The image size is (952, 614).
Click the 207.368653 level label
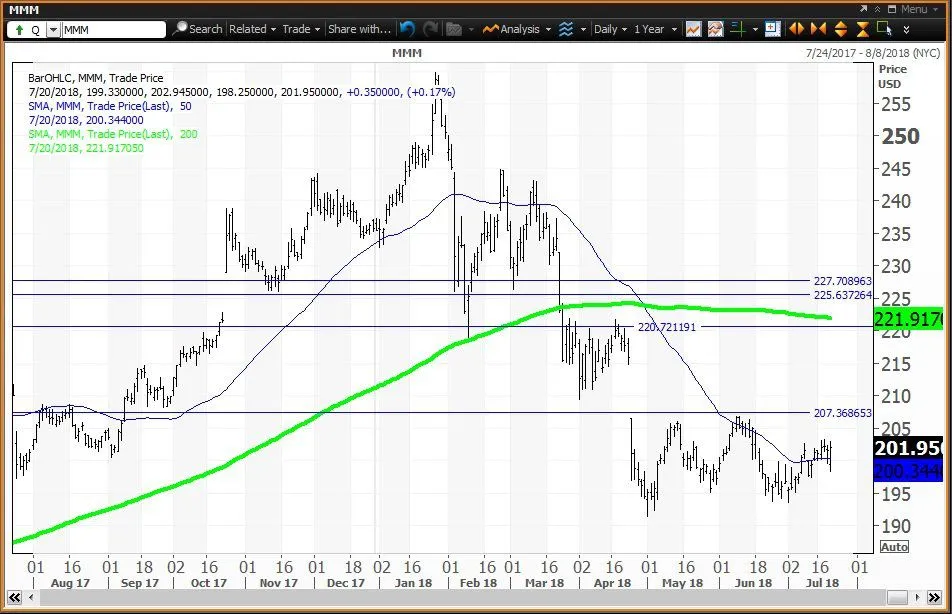click(x=842, y=413)
